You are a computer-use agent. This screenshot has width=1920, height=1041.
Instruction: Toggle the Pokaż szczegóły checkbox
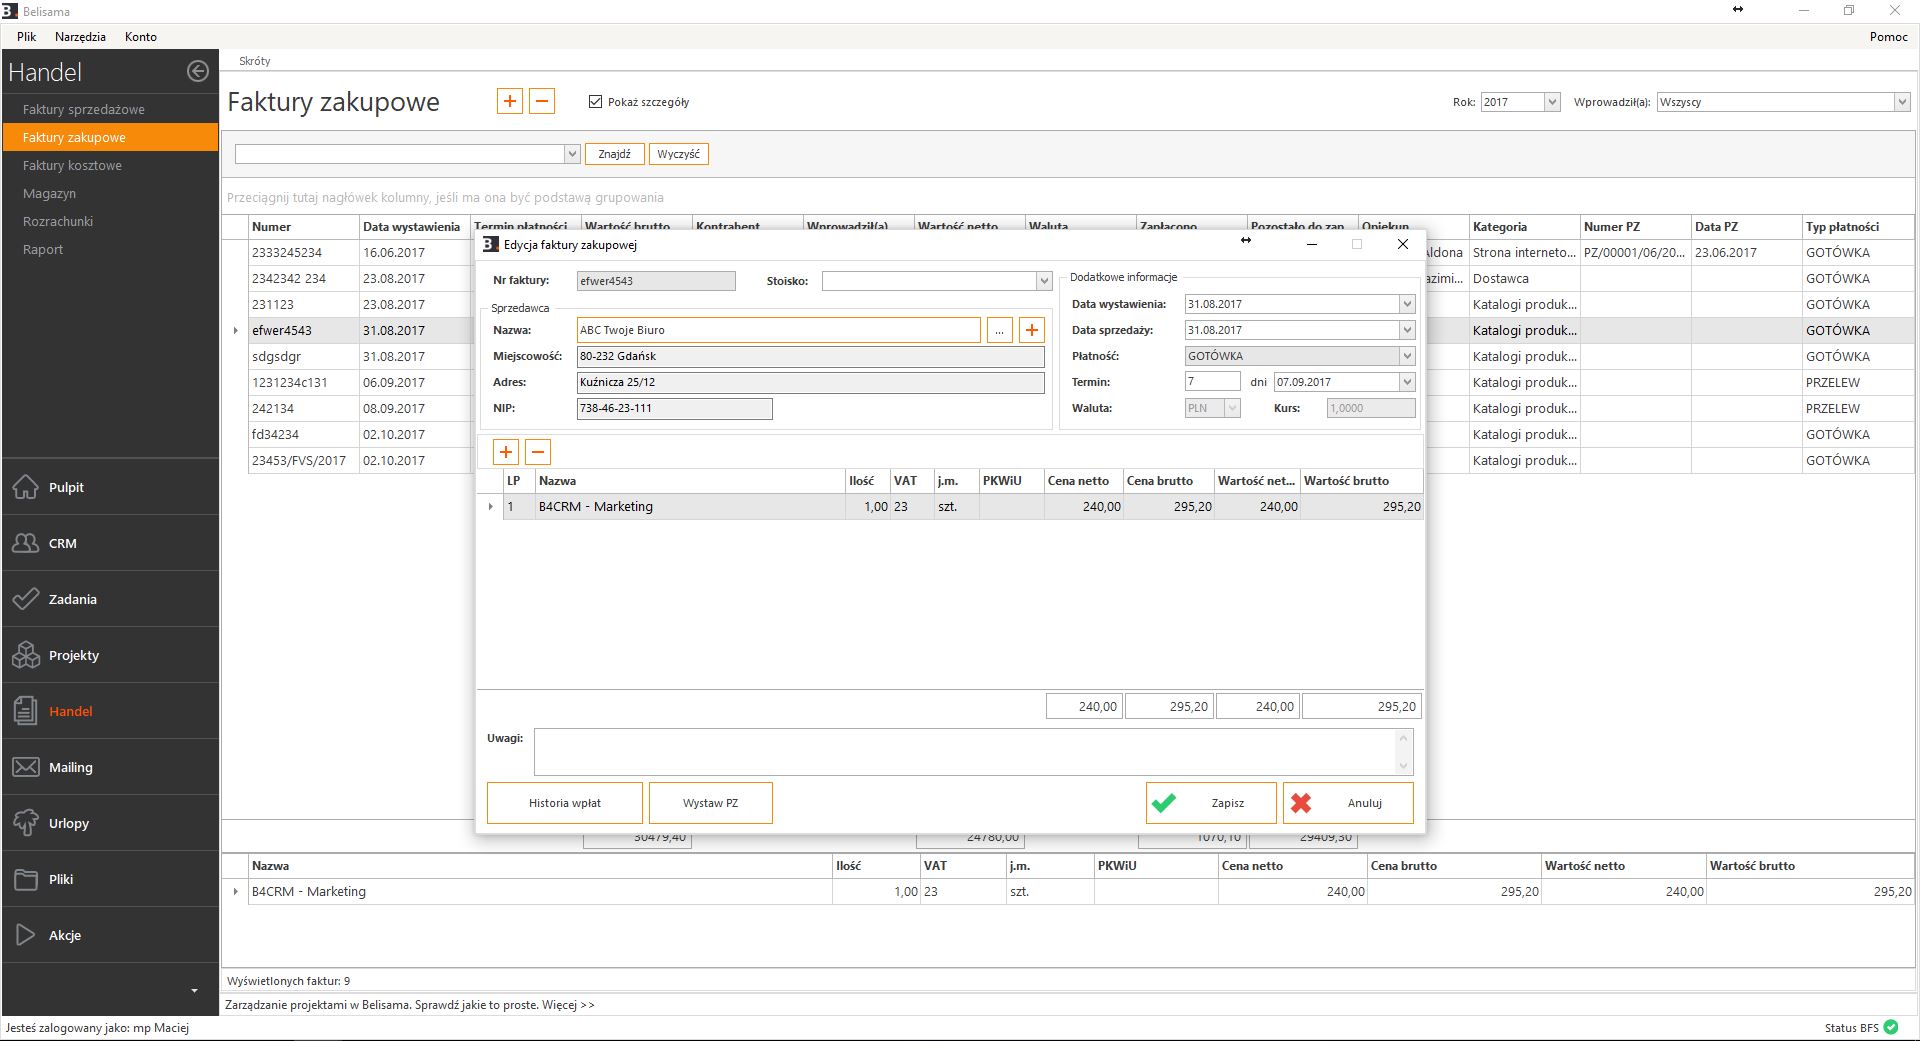coord(596,102)
